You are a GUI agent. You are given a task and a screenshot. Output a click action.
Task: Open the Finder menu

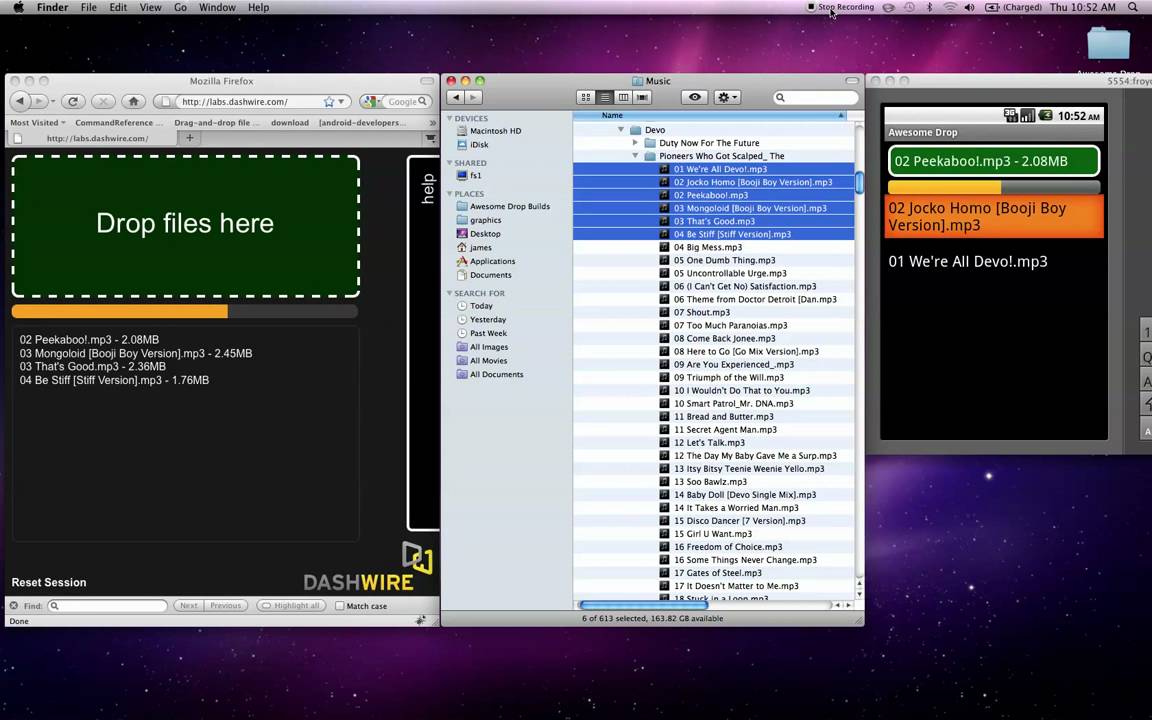[x=52, y=7]
